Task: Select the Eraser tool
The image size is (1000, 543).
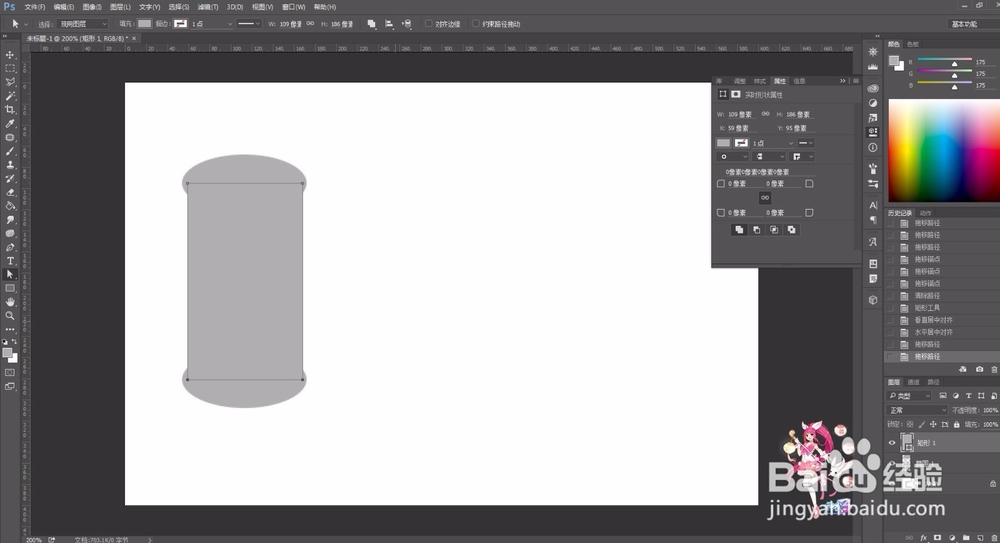Action: tap(10, 192)
